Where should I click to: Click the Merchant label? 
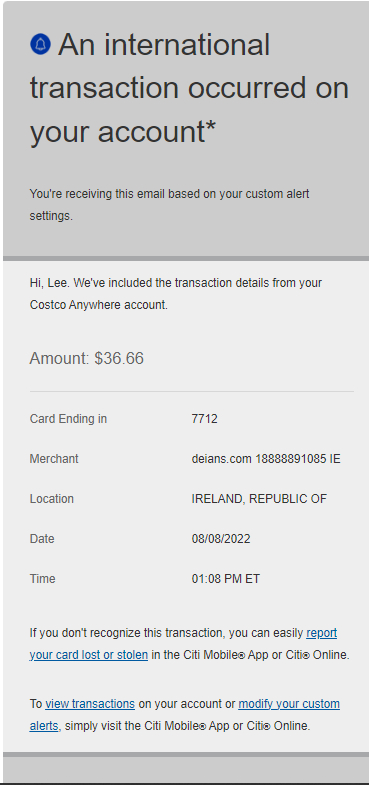(54, 459)
